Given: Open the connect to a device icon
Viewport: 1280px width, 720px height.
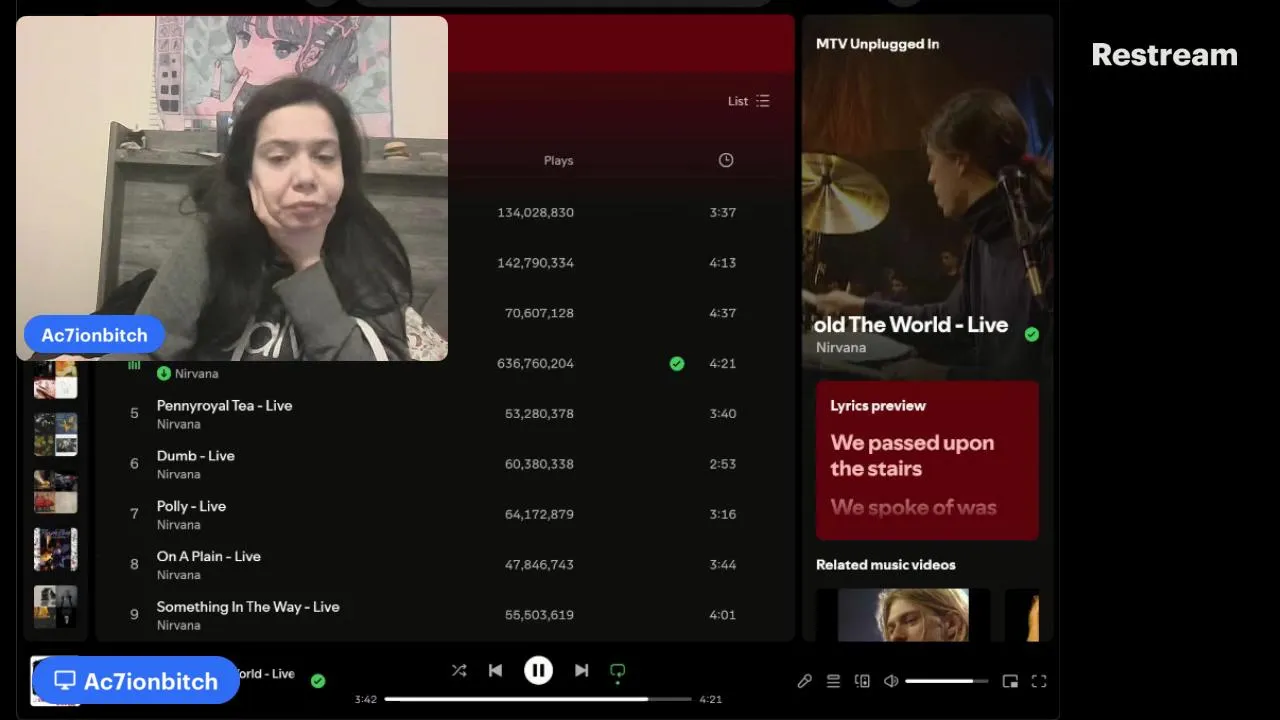Looking at the screenshot, I should (x=862, y=681).
